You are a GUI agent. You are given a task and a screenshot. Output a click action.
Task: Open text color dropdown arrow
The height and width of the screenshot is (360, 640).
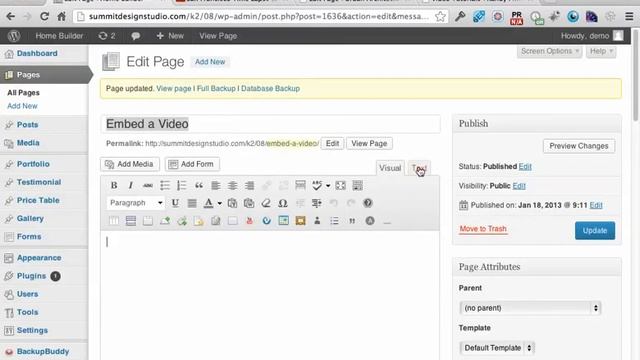pyautogui.click(x=220, y=203)
